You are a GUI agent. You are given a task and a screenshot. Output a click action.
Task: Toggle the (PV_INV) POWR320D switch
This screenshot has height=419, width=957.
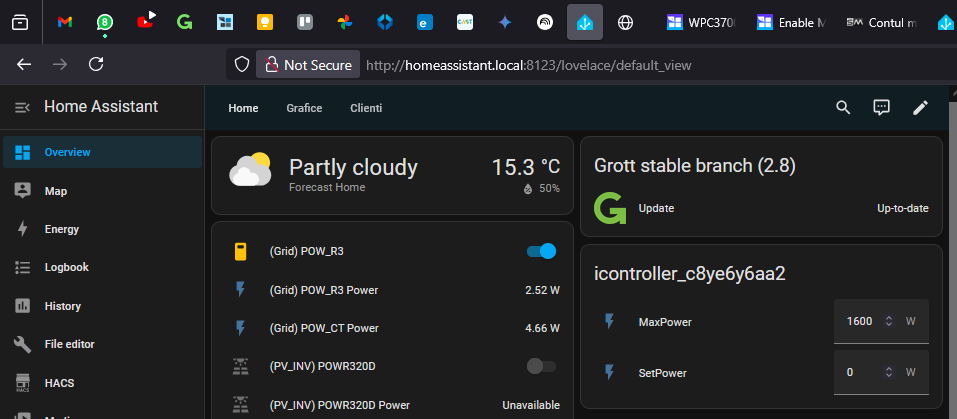541,367
